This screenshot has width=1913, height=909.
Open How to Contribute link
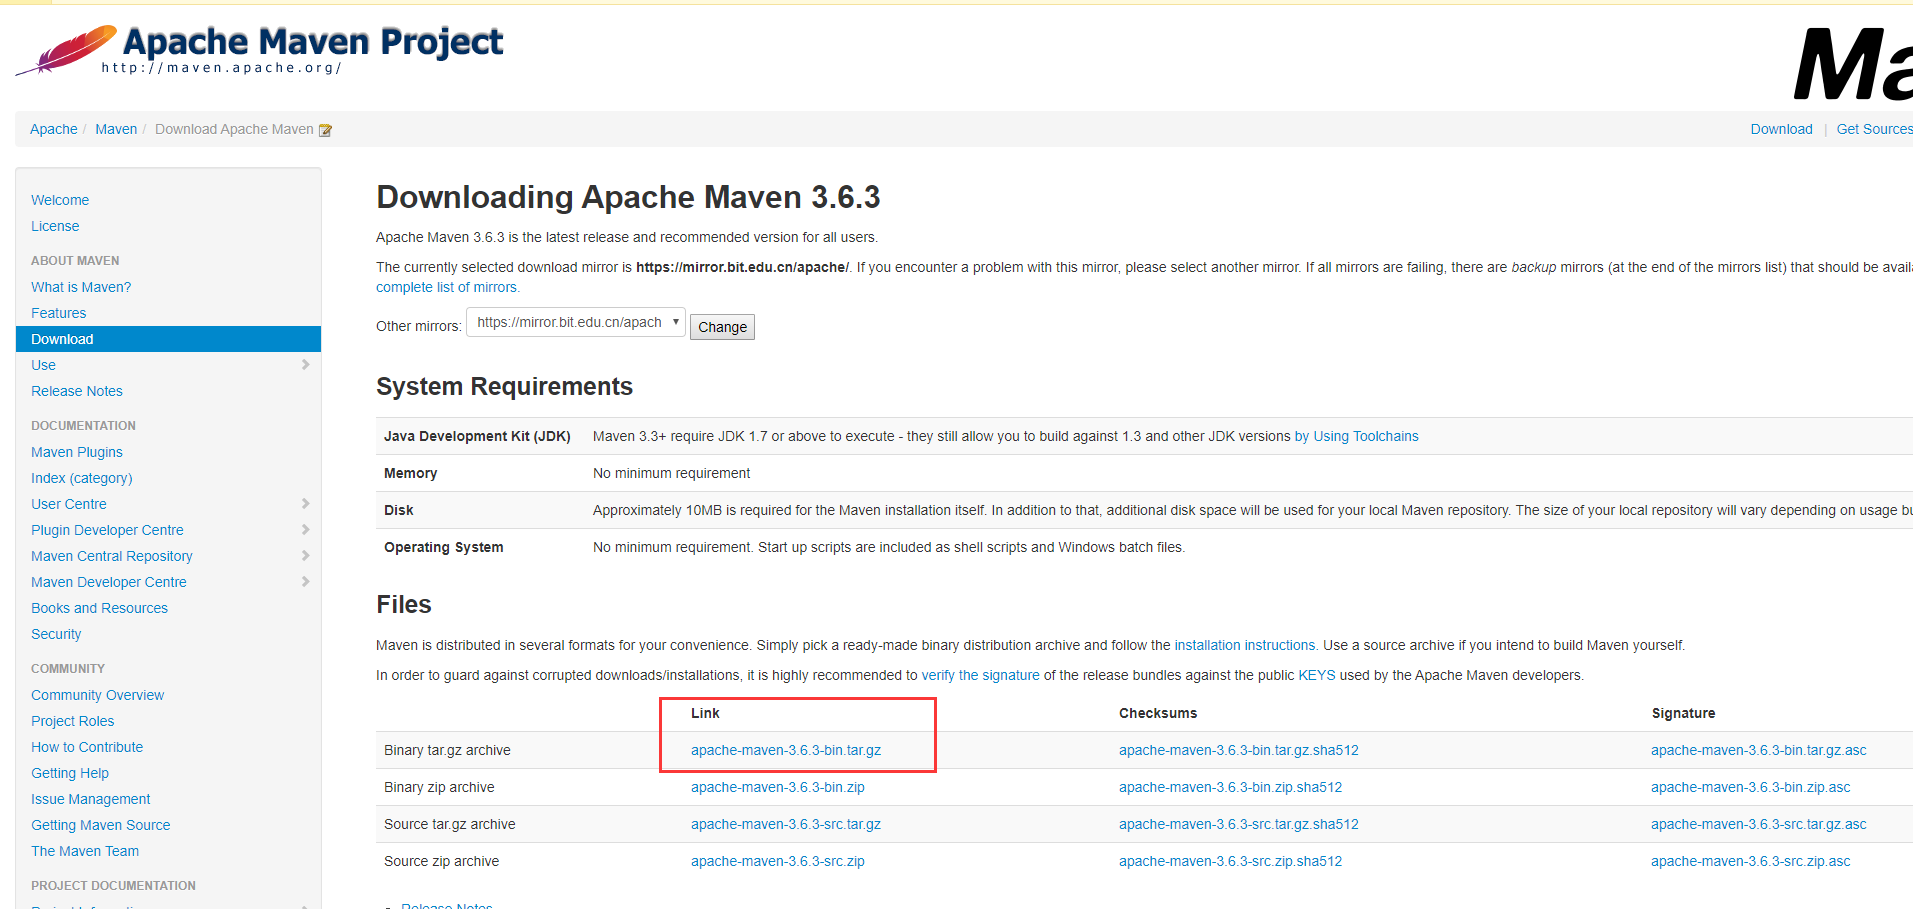[x=87, y=747]
